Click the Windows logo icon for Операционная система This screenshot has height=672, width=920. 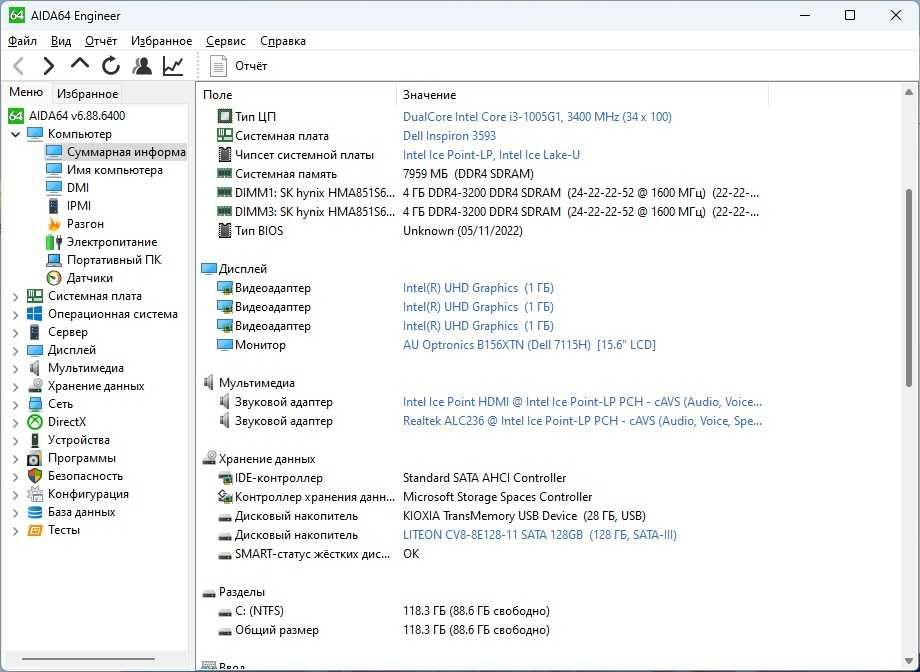35,314
